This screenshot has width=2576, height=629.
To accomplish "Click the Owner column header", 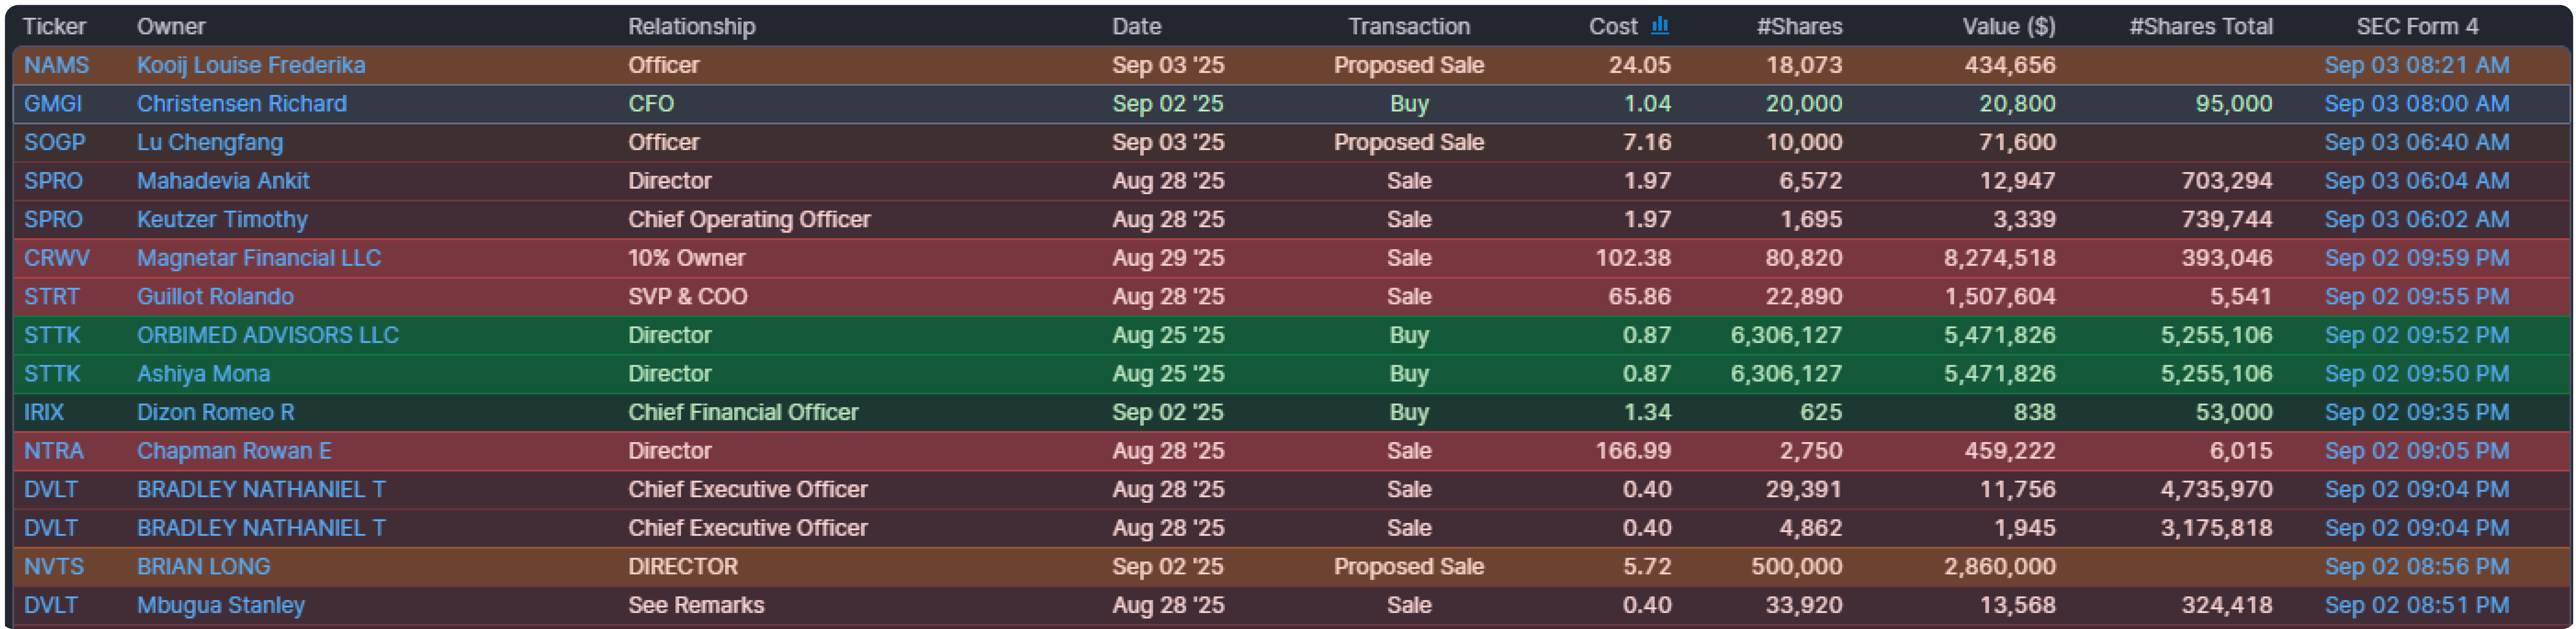I will [171, 26].
